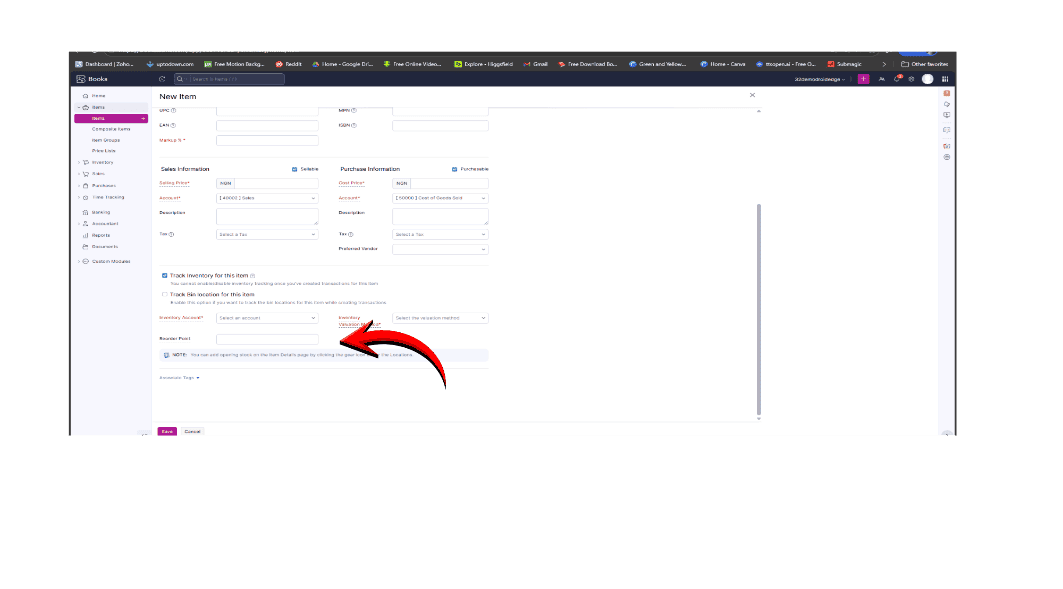Click the Cancel button

192,431
